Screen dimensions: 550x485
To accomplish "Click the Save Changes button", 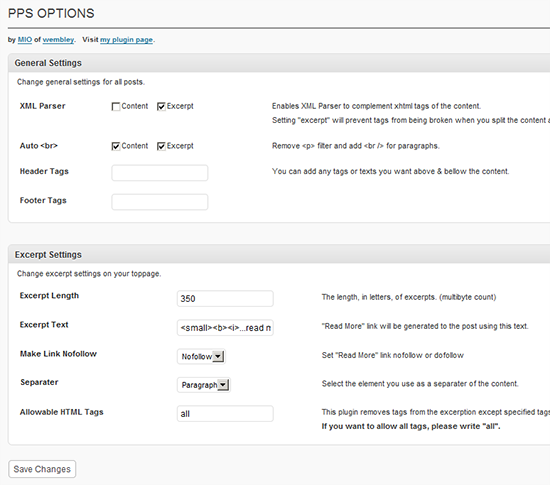I will (x=42, y=469).
